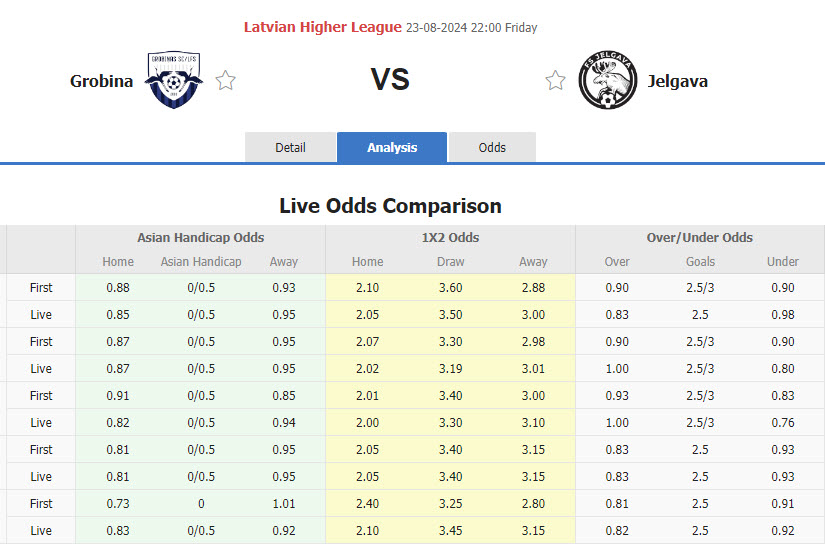Click the 3.60 draw odds value

click(450, 287)
